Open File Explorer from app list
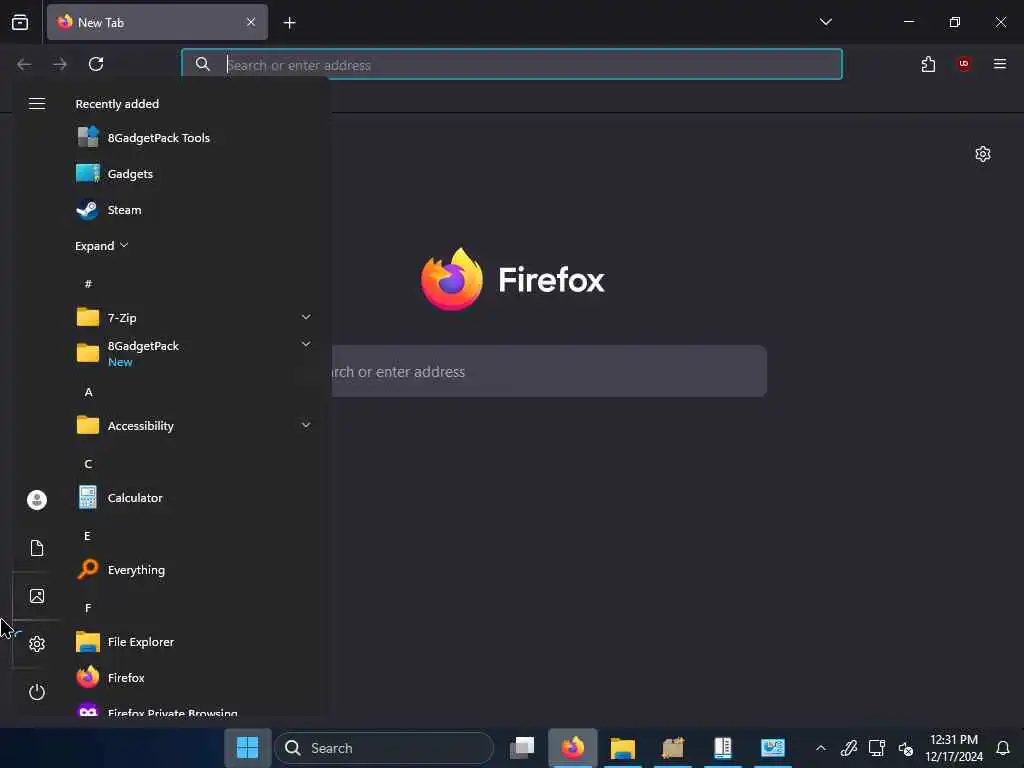1024x768 pixels. click(x=194, y=642)
